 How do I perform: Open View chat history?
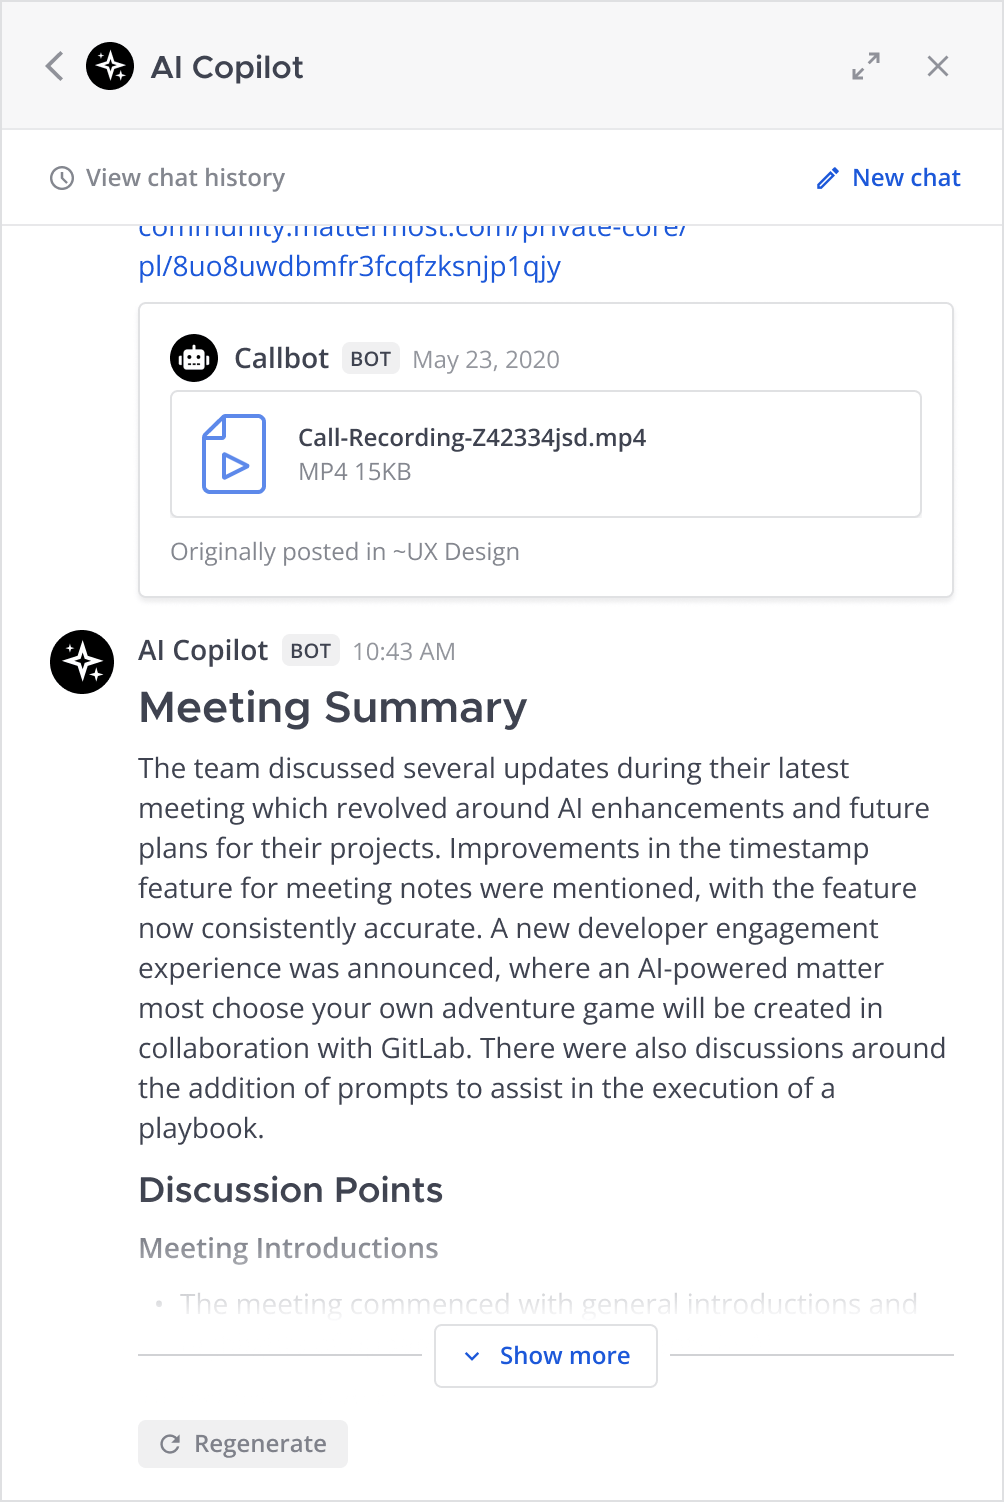coord(185,178)
